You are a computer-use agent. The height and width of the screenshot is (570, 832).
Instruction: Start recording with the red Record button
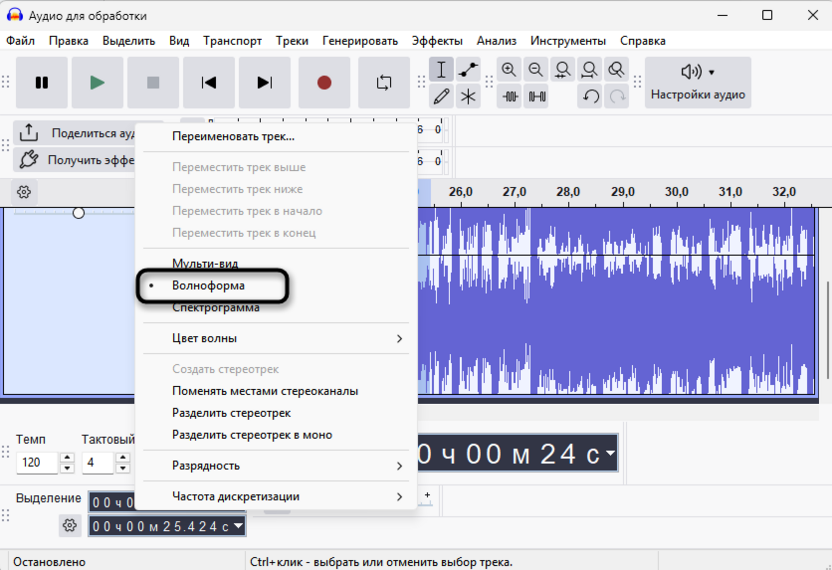coord(324,83)
